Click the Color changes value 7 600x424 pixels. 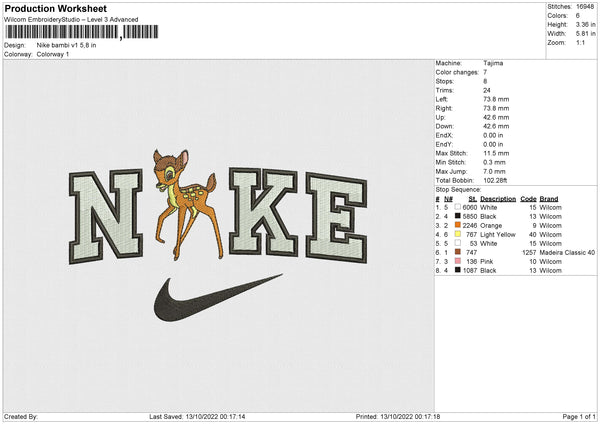[x=485, y=72]
